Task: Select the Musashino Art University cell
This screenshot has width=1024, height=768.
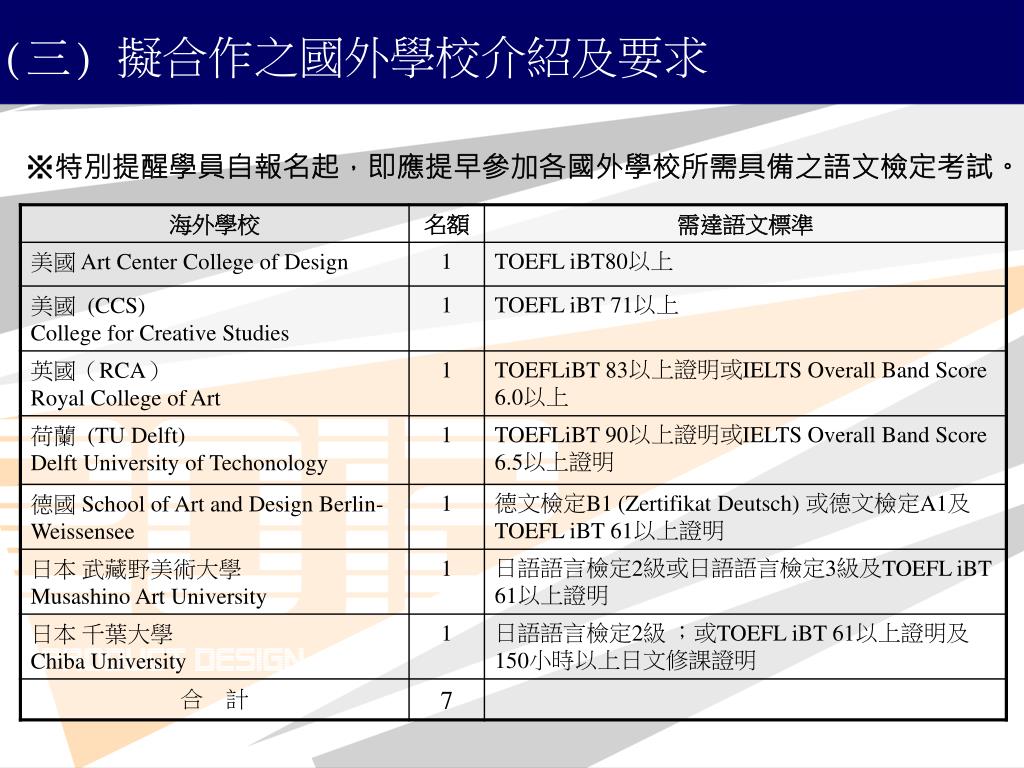Action: pyautogui.click(x=215, y=582)
